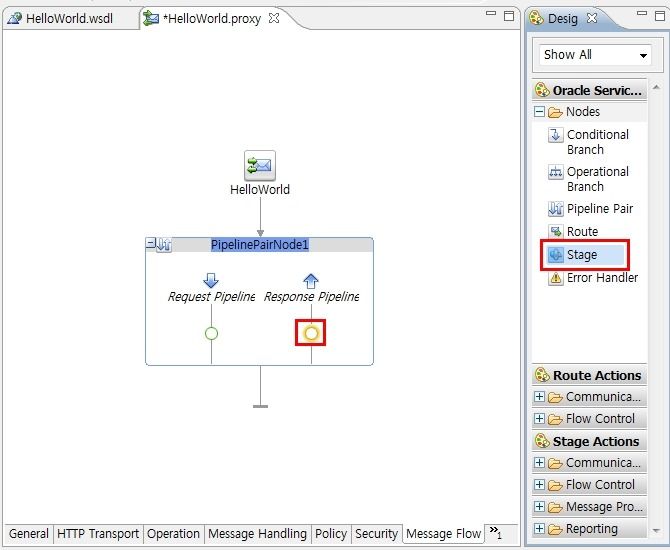
Task: Select the Request Pipeline circle drop target
Action: tap(212, 333)
